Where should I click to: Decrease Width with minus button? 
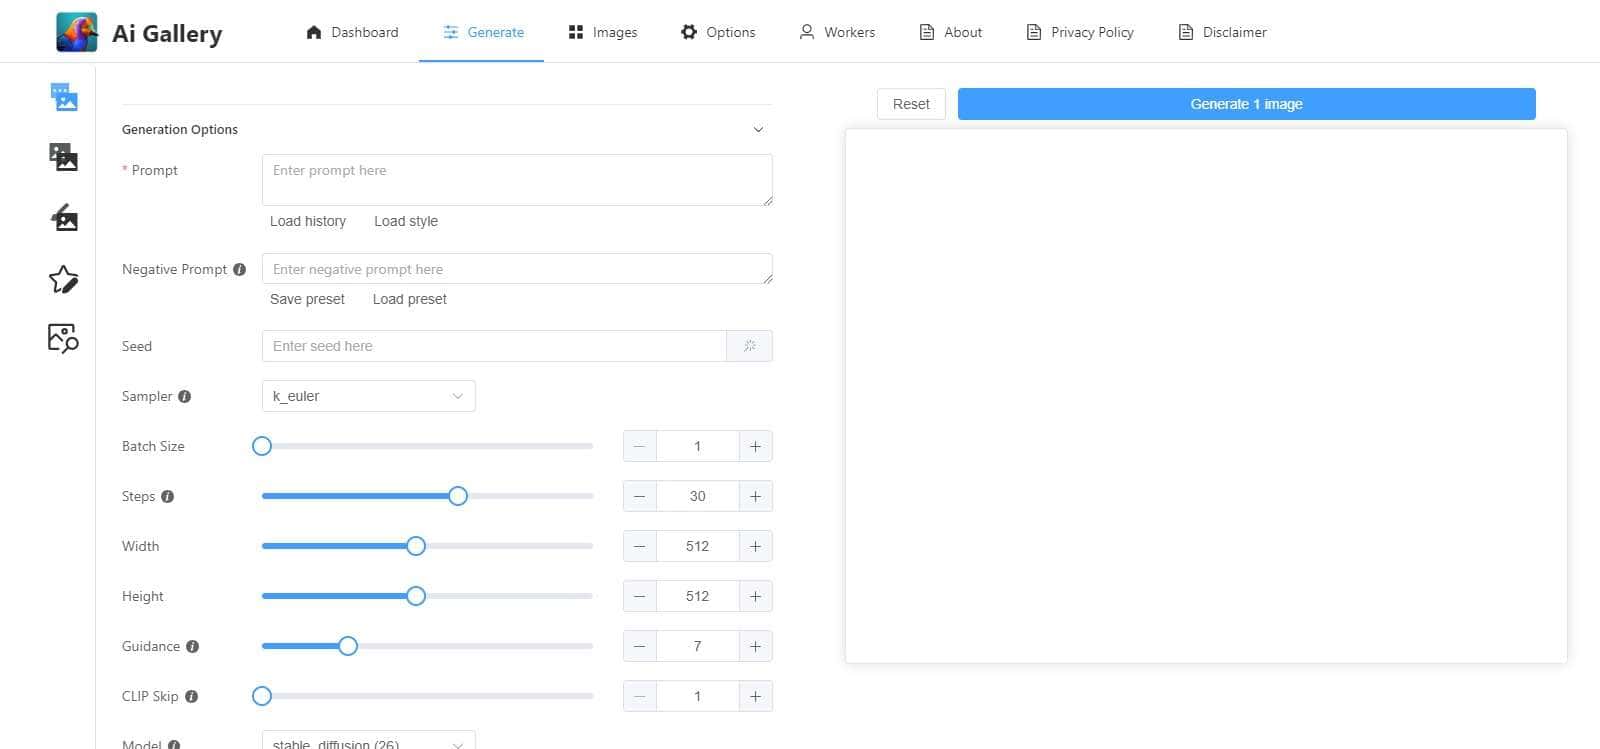[x=640, y=546]
